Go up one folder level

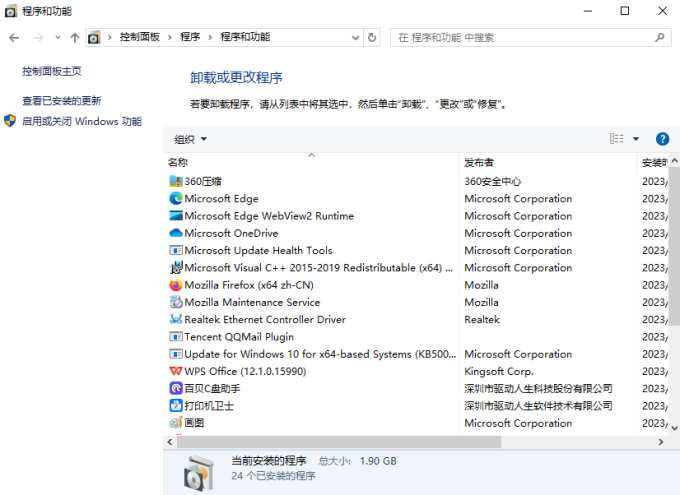point(75,38)
